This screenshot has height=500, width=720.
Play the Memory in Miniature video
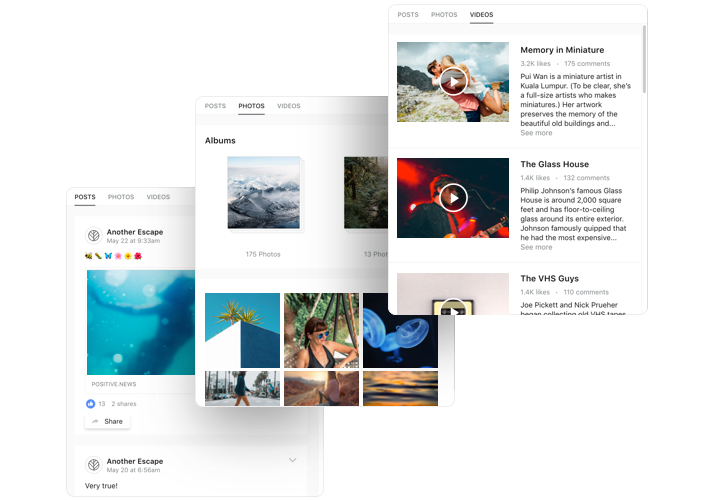tap(453, 82)
